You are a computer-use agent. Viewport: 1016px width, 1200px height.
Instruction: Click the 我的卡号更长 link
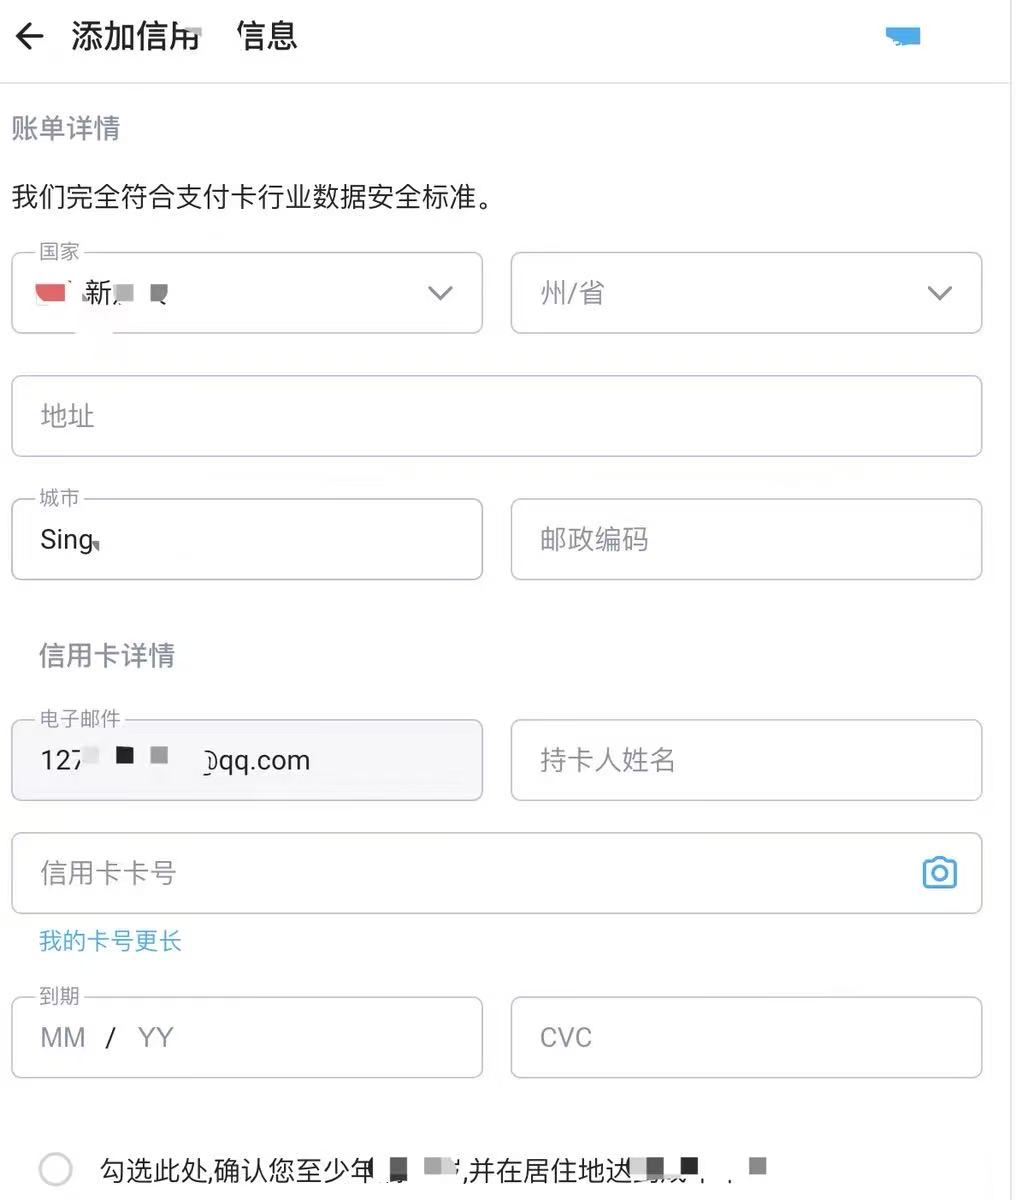point(109,941)
